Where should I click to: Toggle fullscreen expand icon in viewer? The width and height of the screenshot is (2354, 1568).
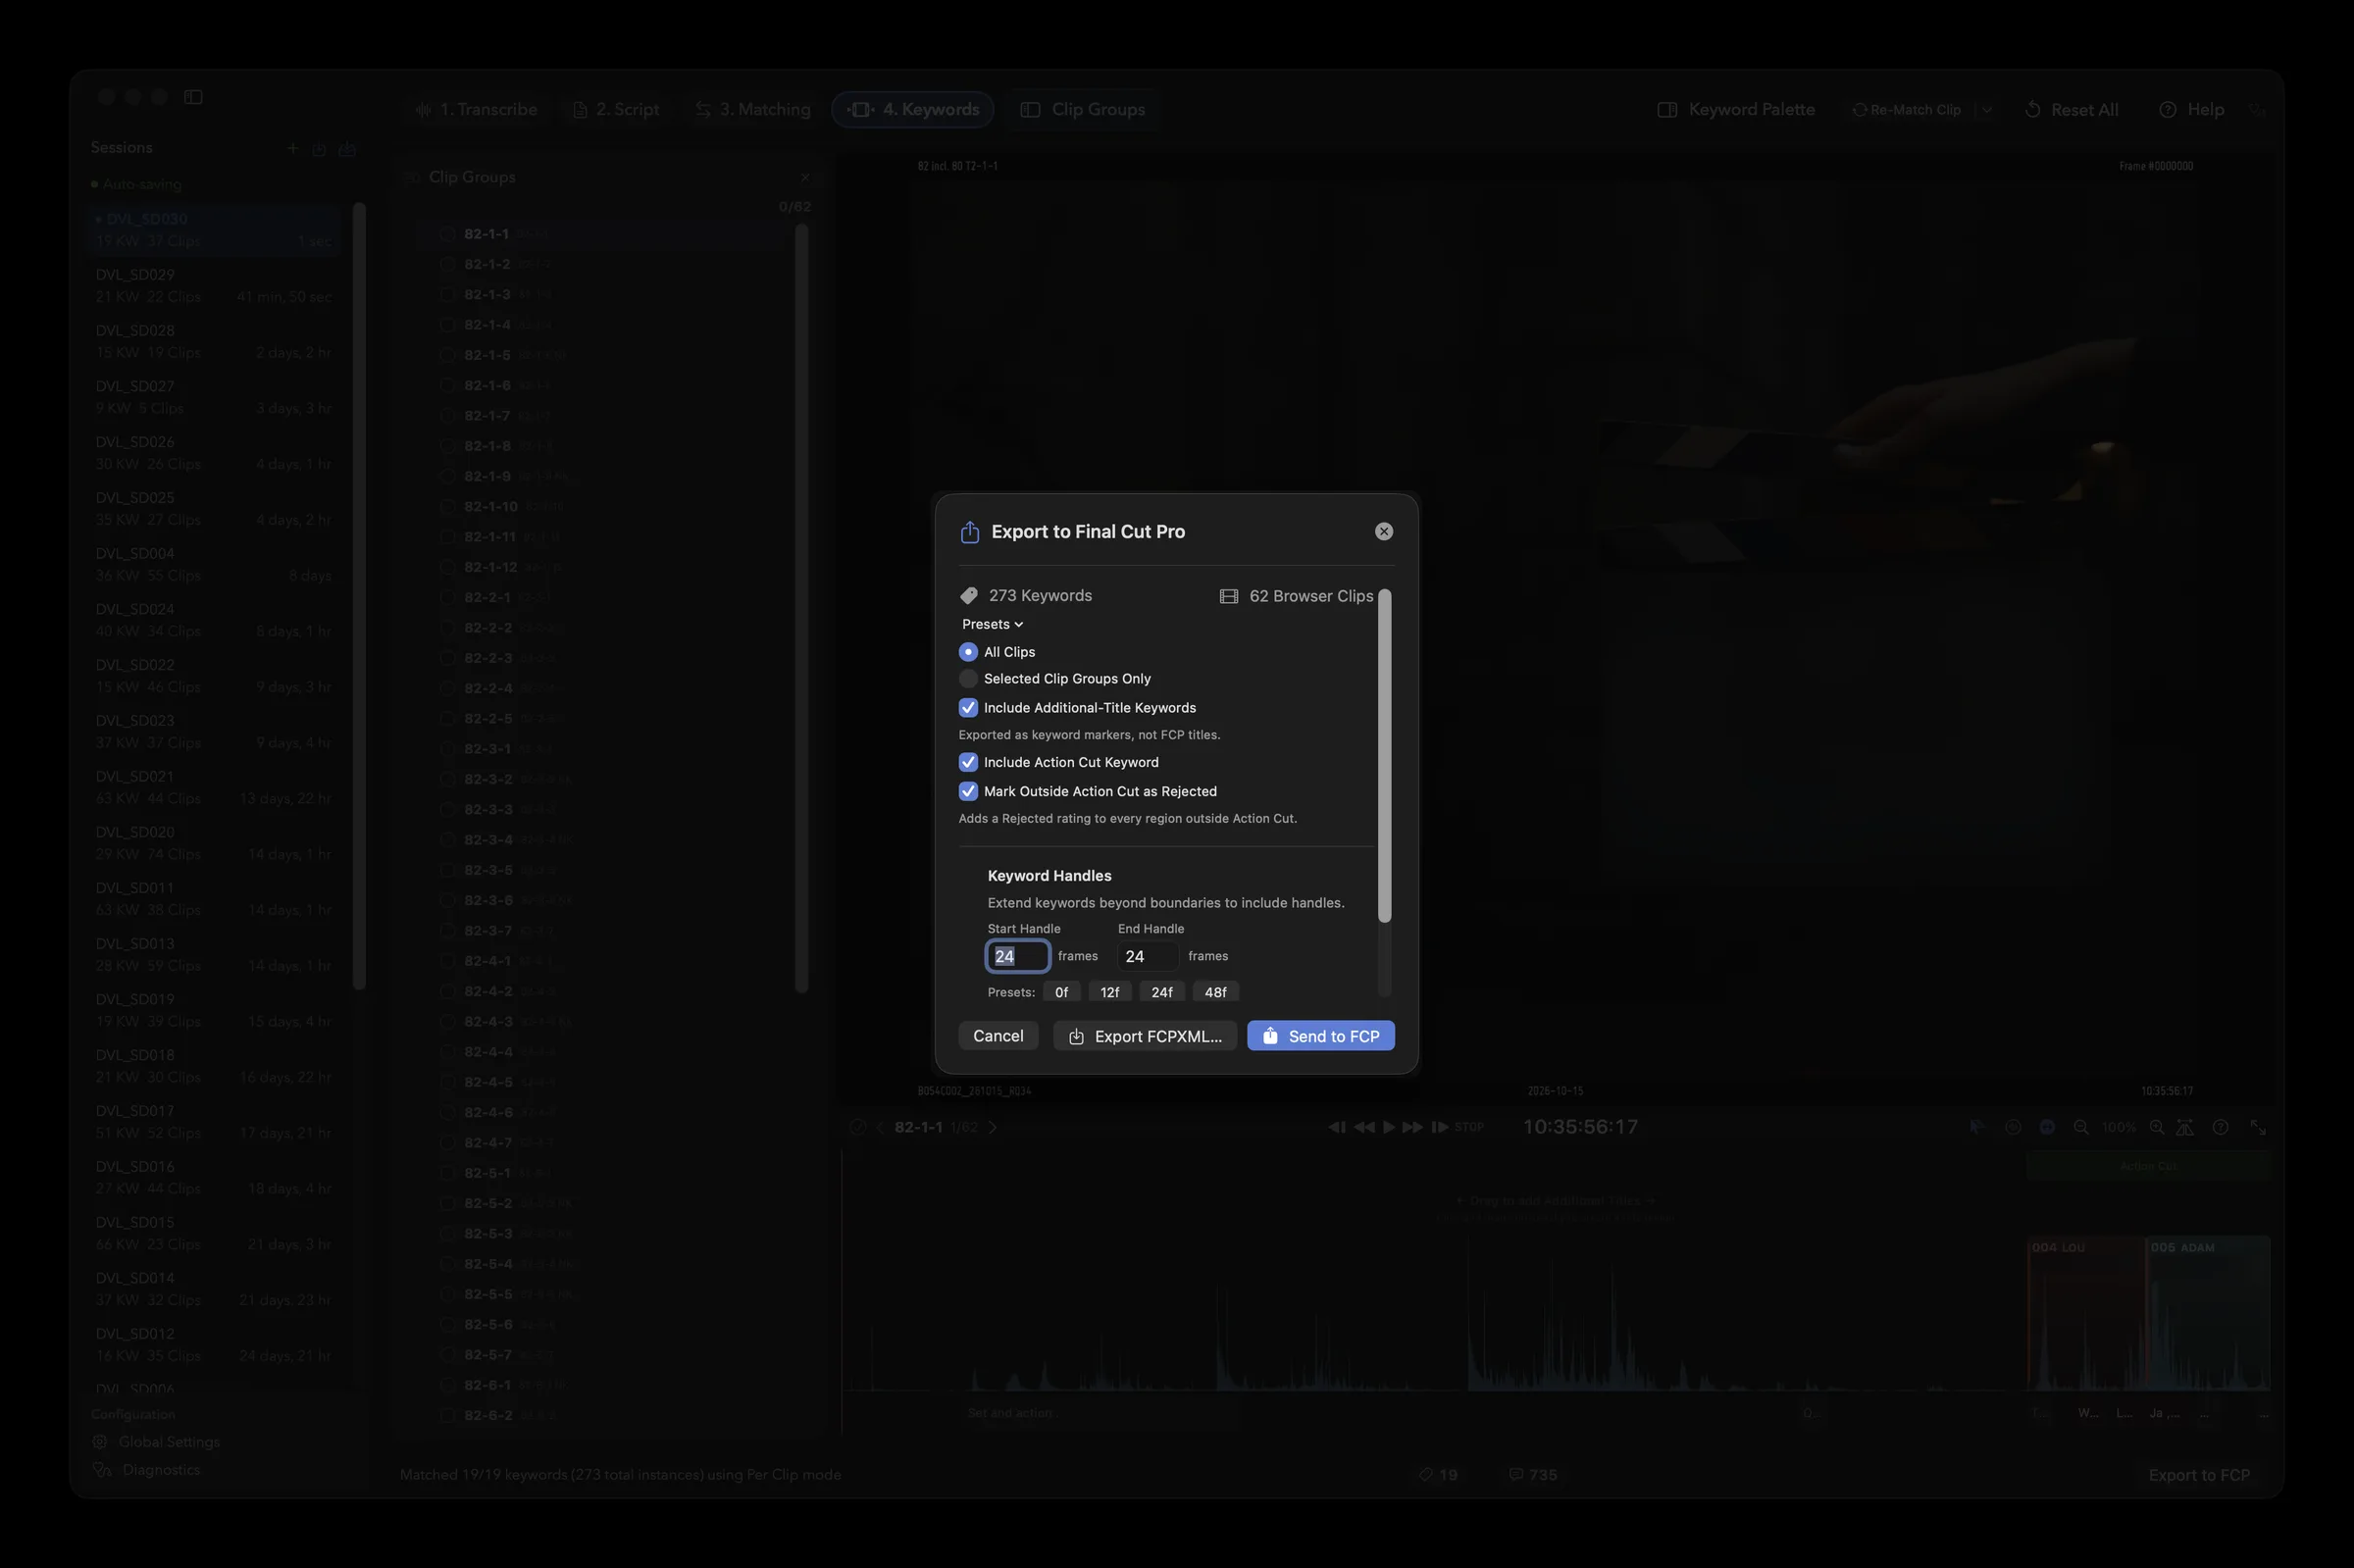point(2258,1127)
